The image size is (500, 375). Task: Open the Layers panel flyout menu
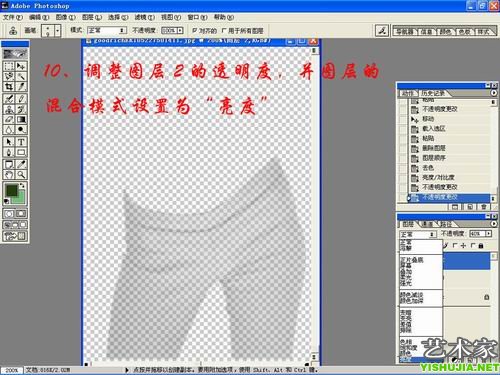pyautogui.click(x=494, y=224)
